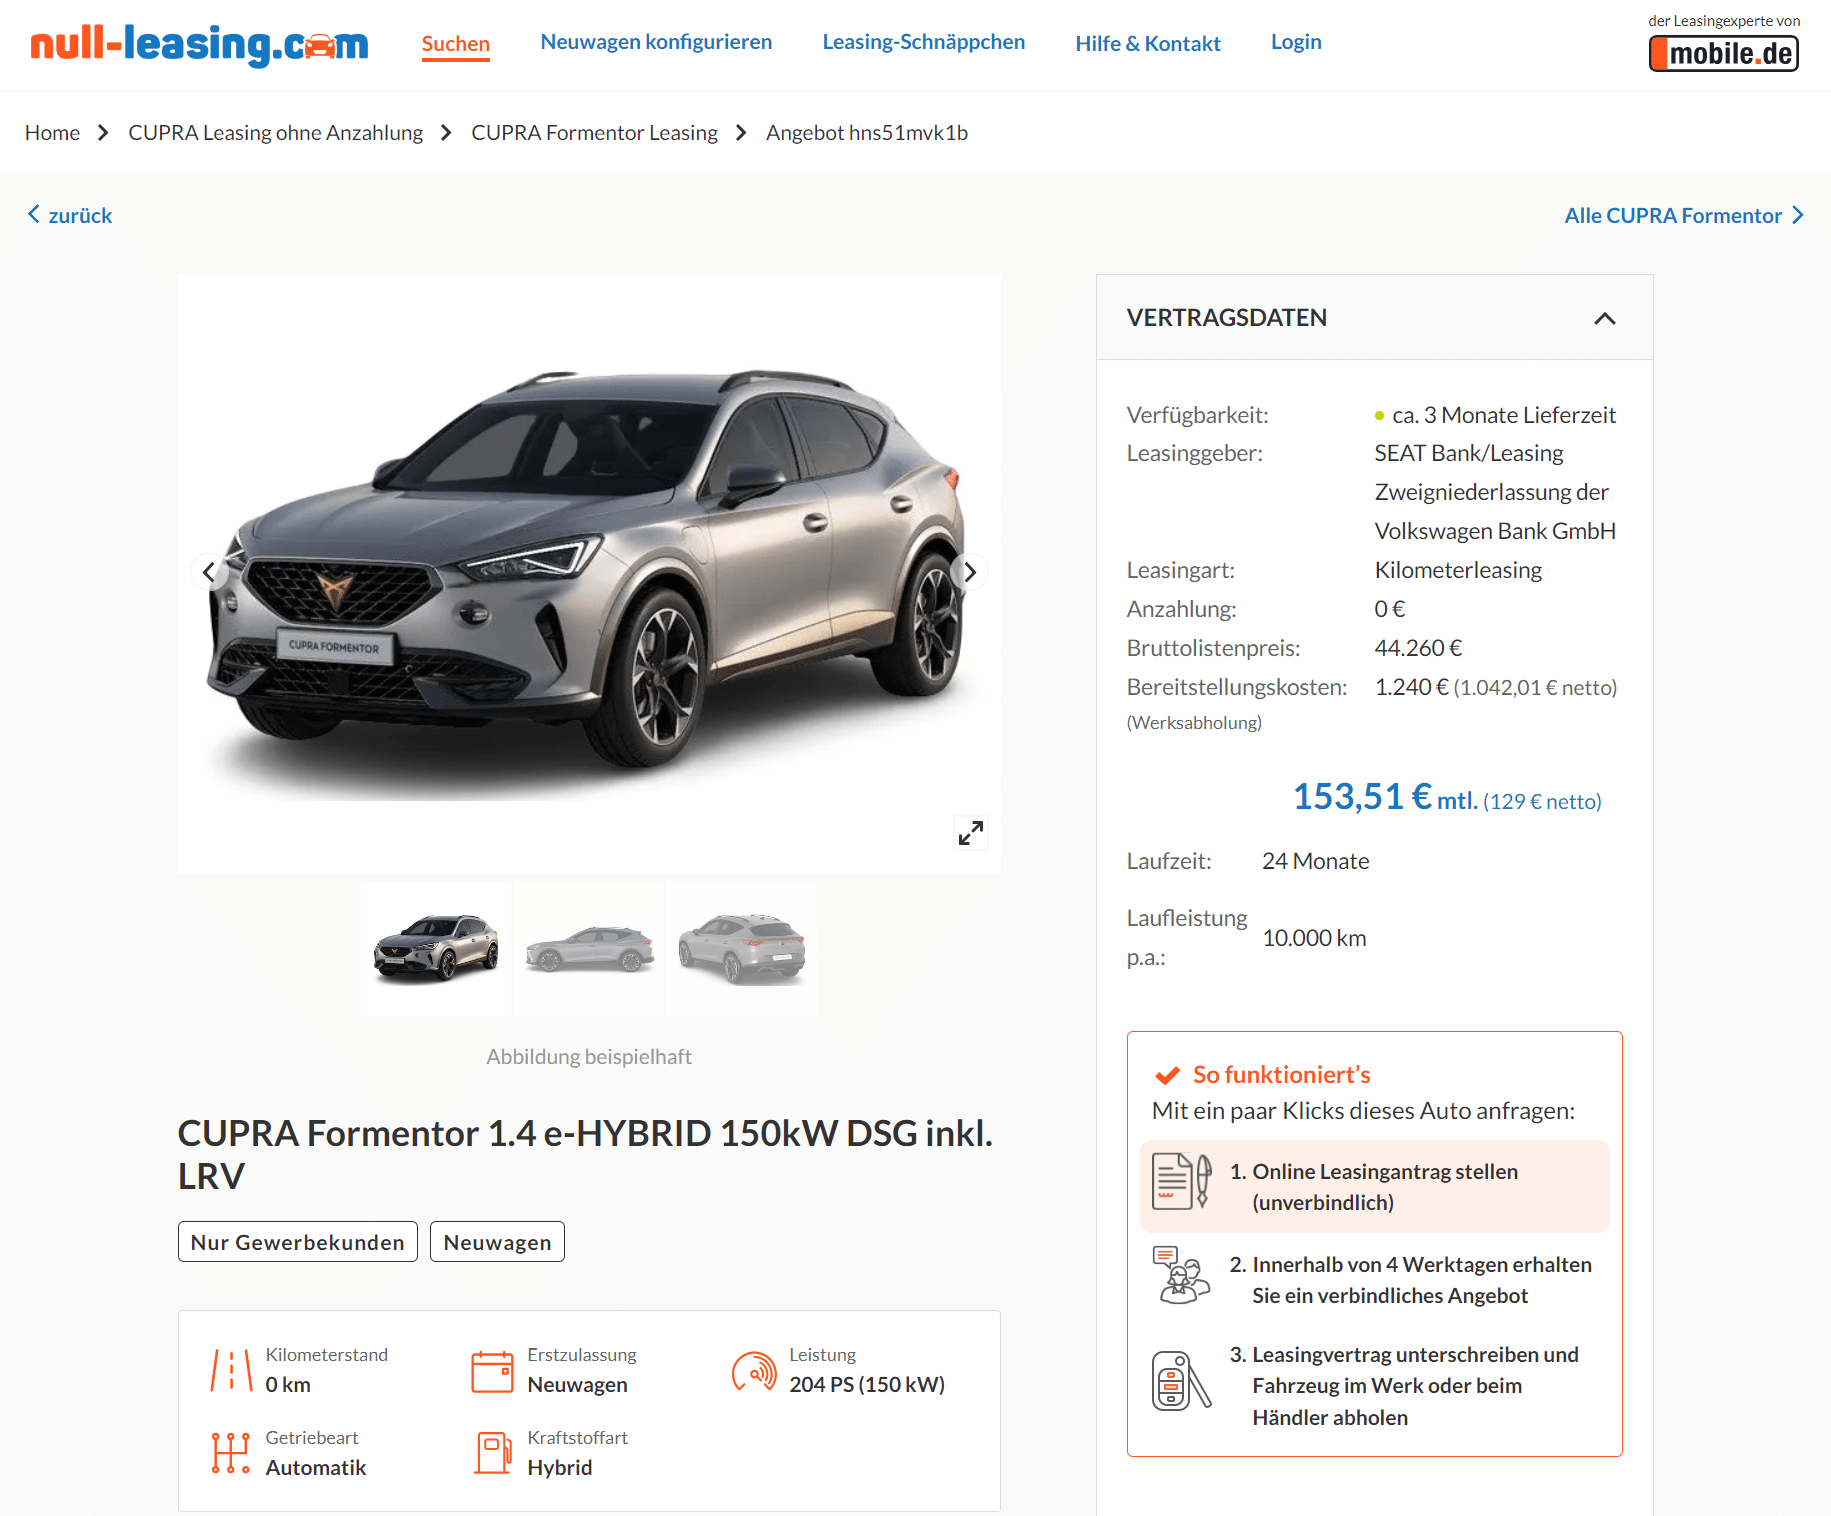Select the side-view car thumbnail
Image resolution: width=1831 pixels, height=1516 pixels.
(x=589, y=948)
